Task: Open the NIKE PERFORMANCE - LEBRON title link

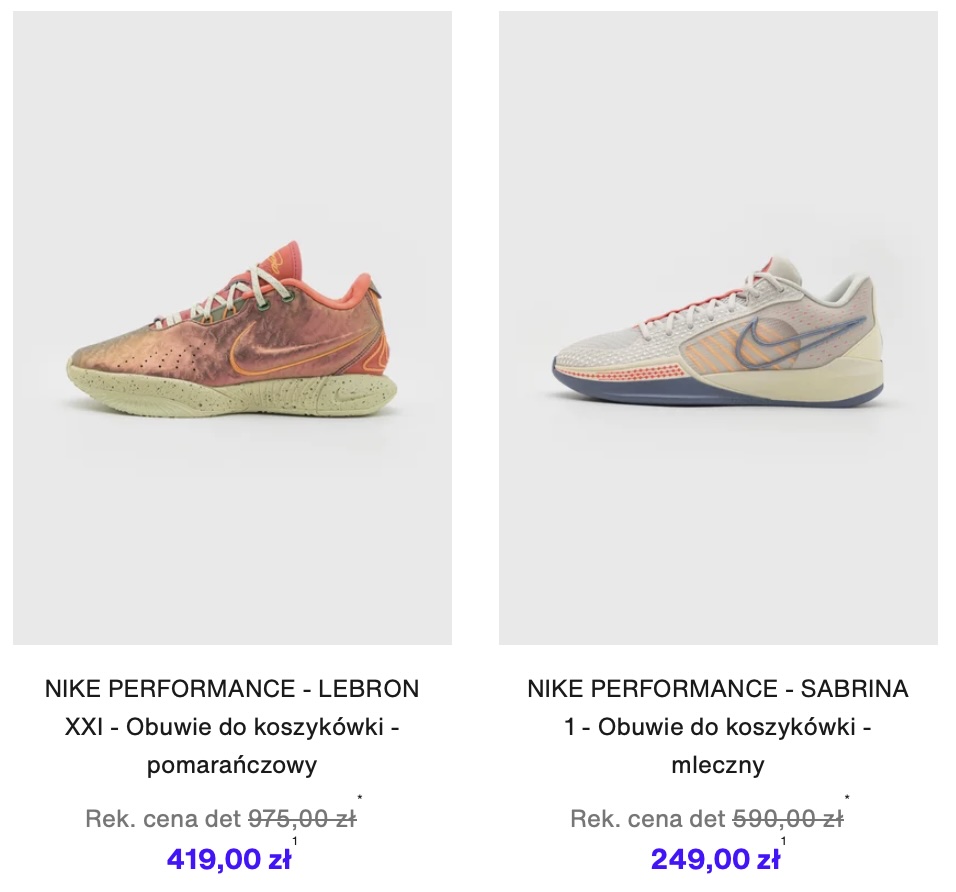Action: (232, 689)
